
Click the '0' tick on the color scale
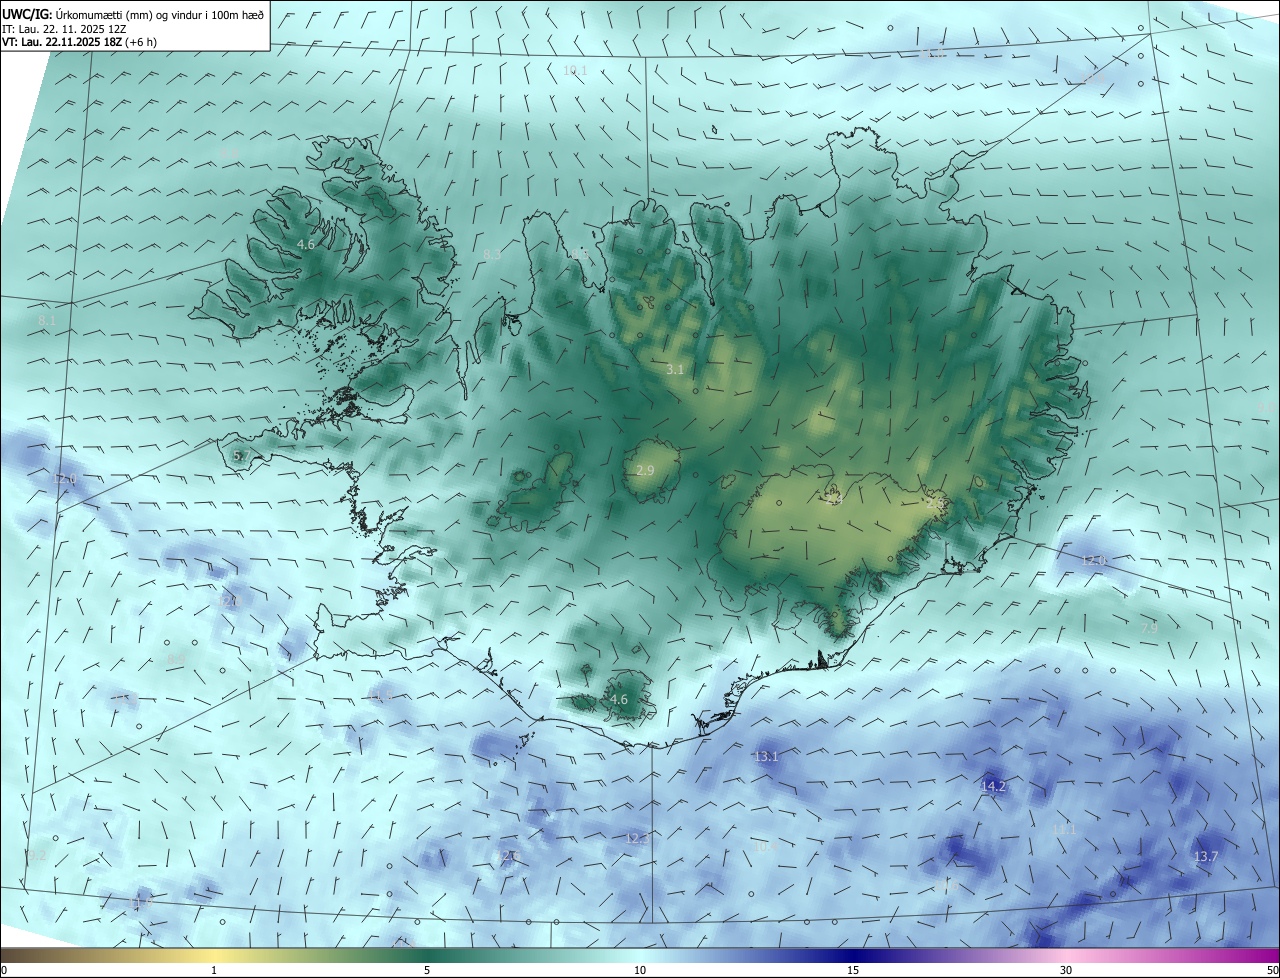(4, 970)
